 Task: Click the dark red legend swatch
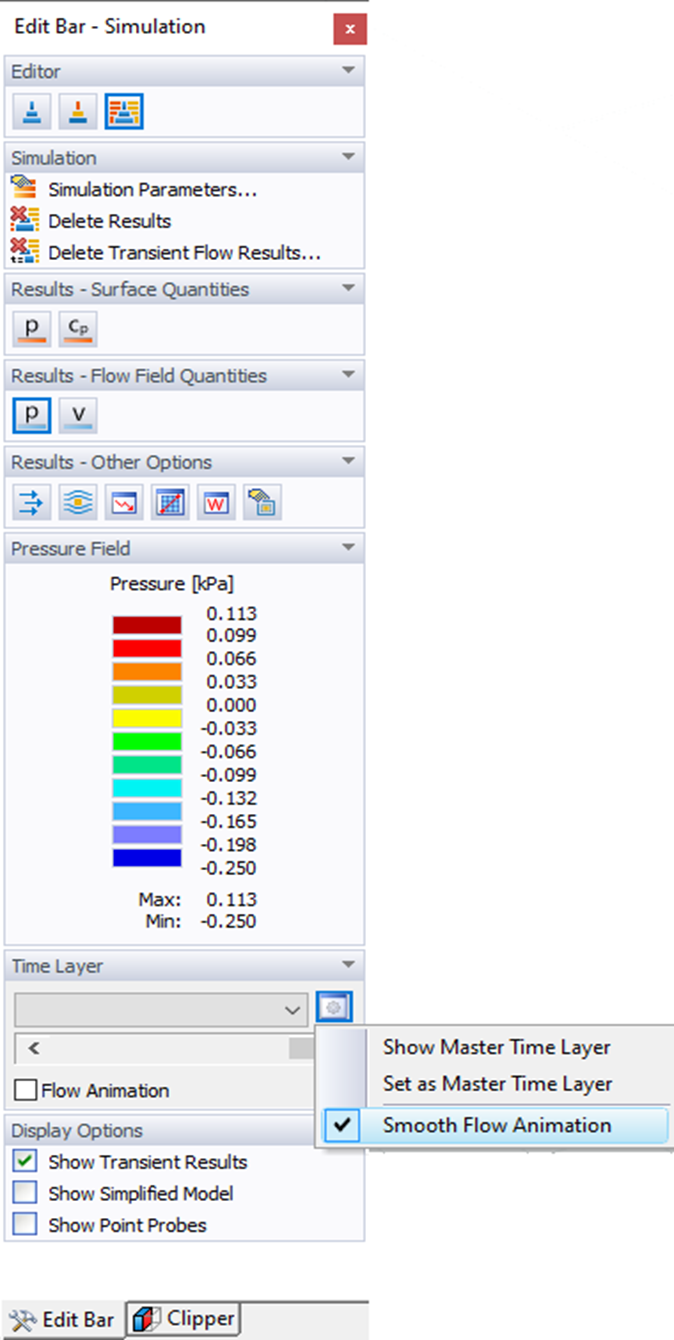pos(147,625)
